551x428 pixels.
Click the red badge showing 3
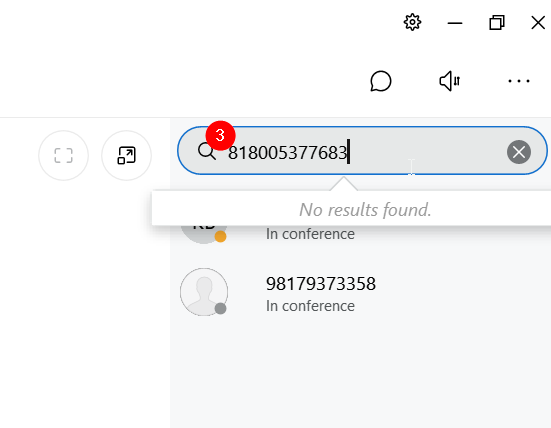coord(220,136)
